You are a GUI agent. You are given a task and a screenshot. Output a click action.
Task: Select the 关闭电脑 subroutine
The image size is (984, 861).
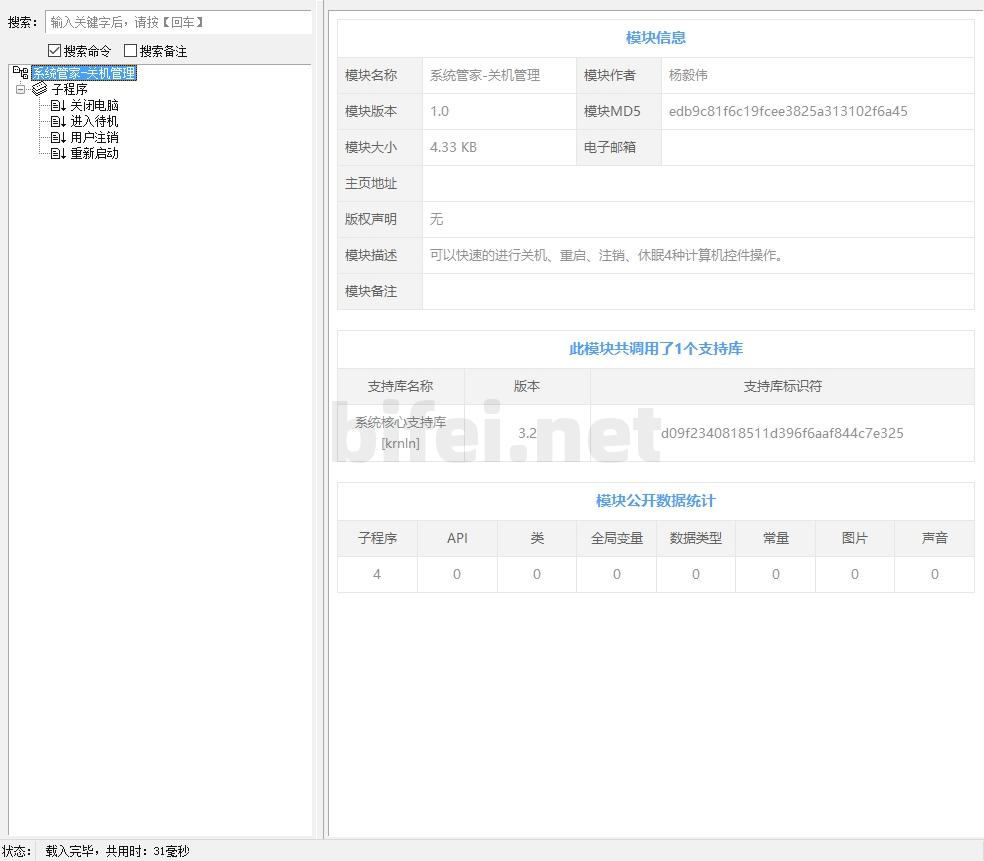click(95, 105)
